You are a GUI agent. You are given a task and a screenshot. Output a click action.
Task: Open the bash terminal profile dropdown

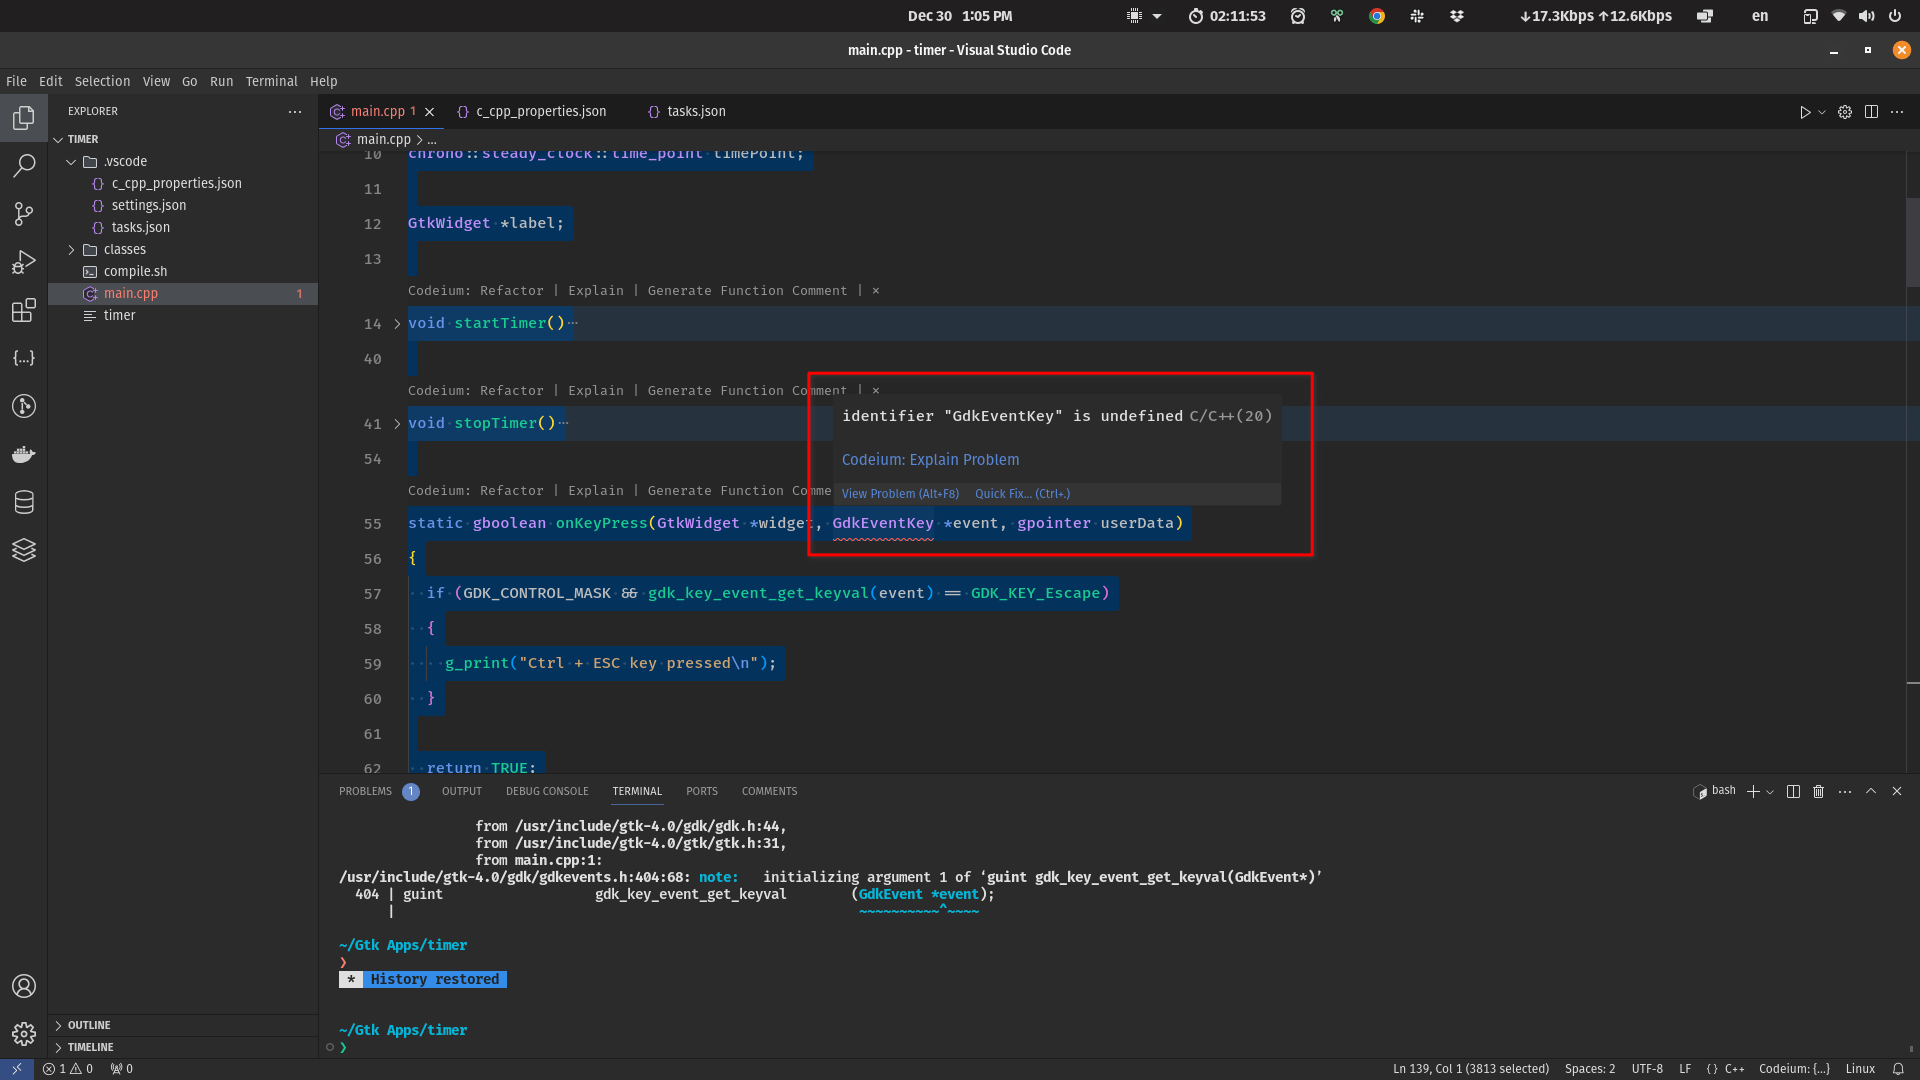(x=1770, y=791)
